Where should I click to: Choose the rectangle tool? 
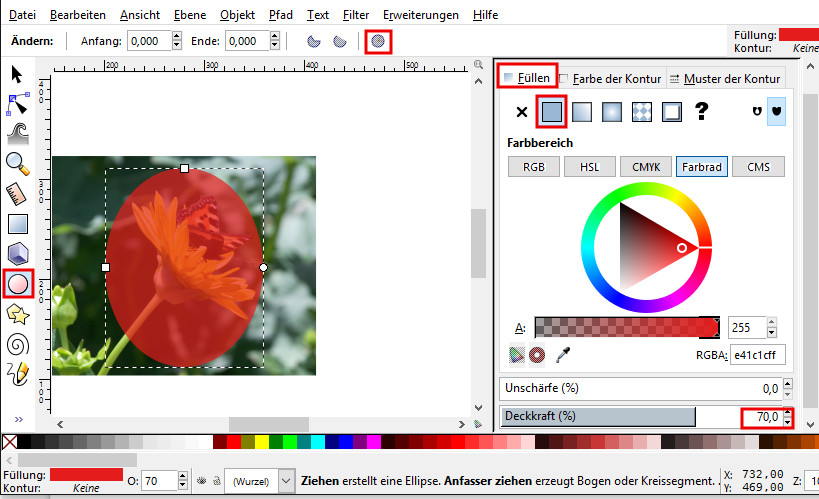click(18, 224)
